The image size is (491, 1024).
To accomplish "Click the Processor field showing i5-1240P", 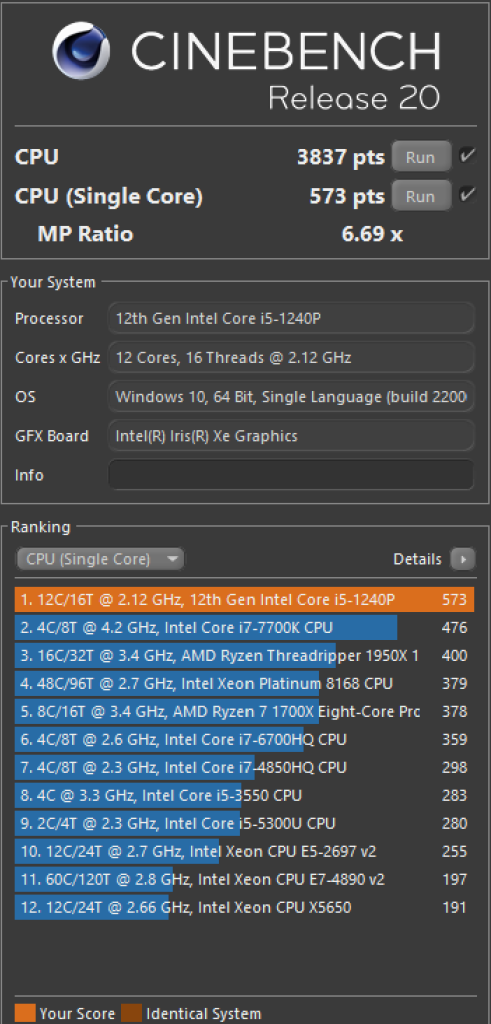I will (x=291, y=319).
